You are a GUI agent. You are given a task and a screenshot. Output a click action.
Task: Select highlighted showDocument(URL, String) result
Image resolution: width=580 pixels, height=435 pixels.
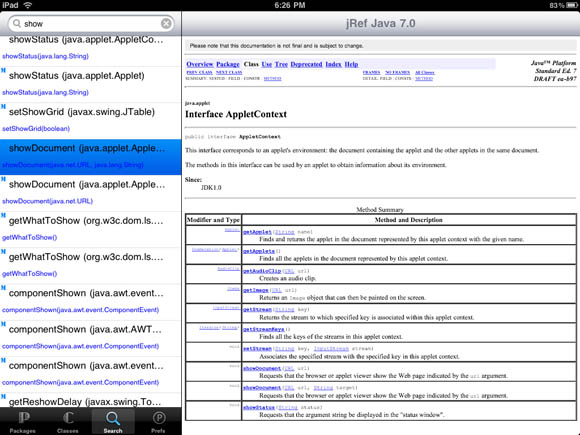[91, 157]
